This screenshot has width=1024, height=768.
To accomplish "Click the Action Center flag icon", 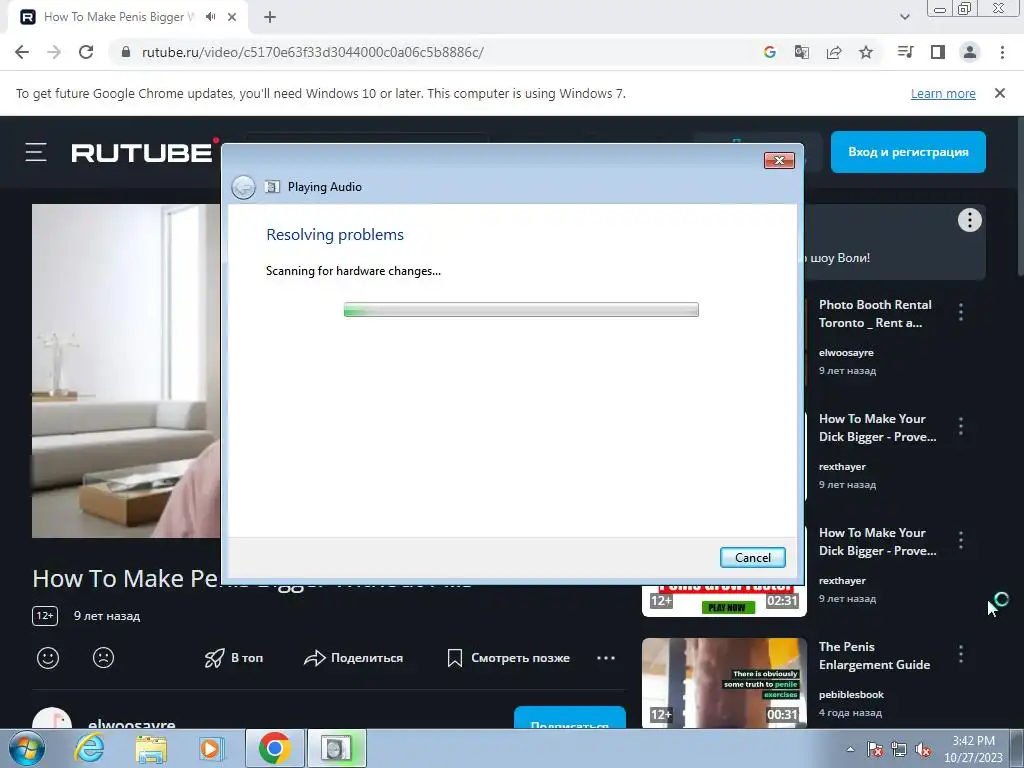I will tap(875, 749).
